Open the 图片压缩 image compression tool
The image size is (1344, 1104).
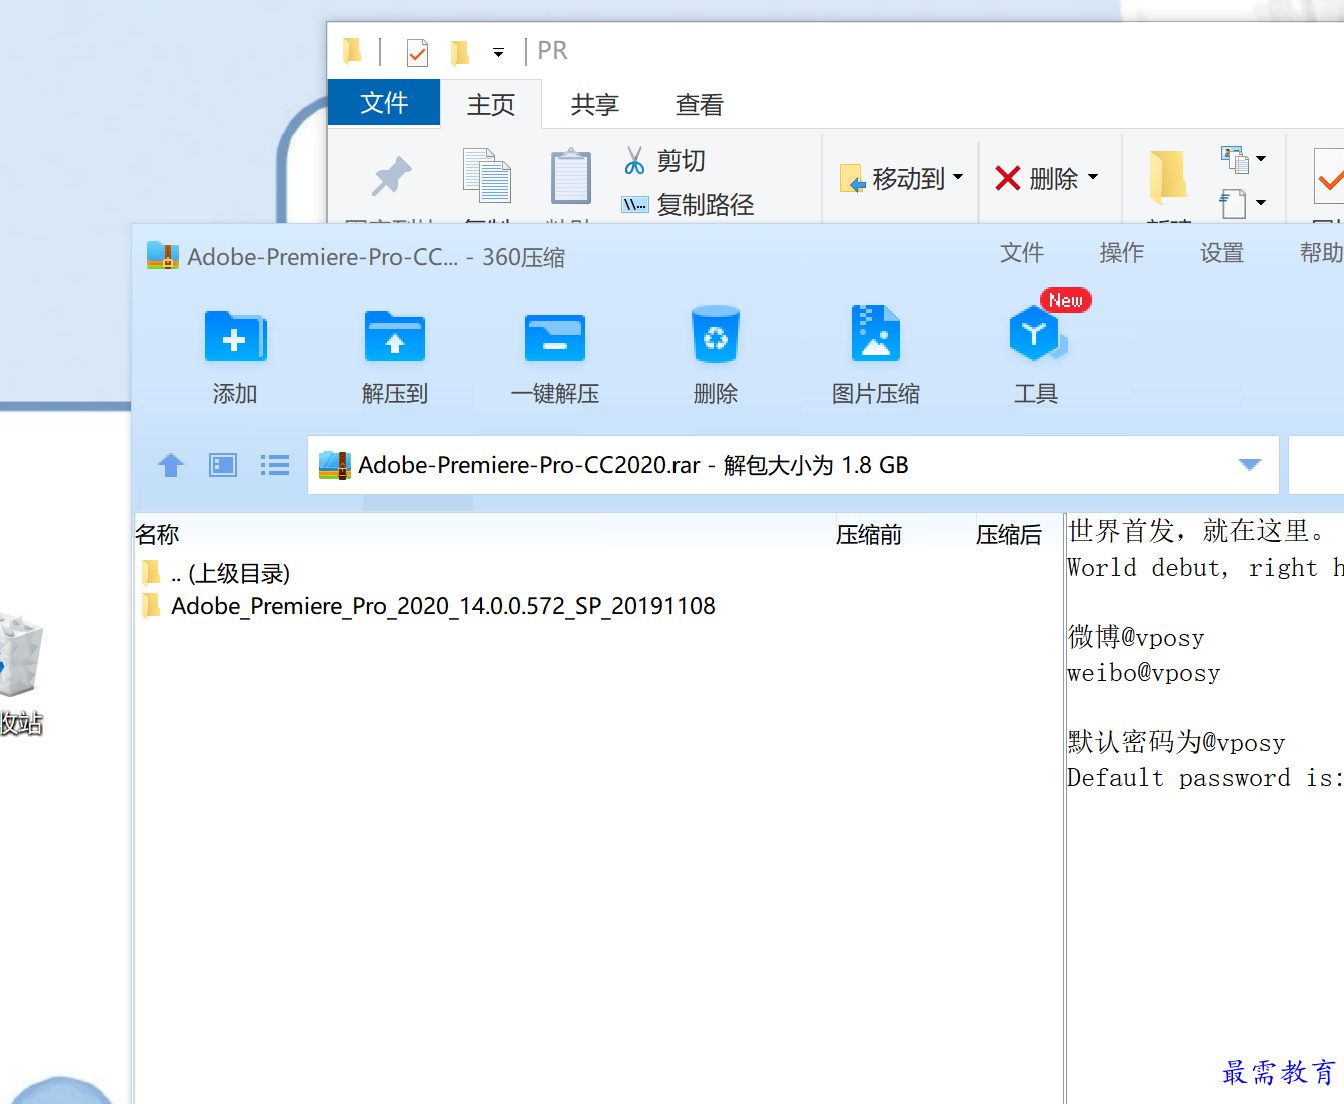pos(876,333)
